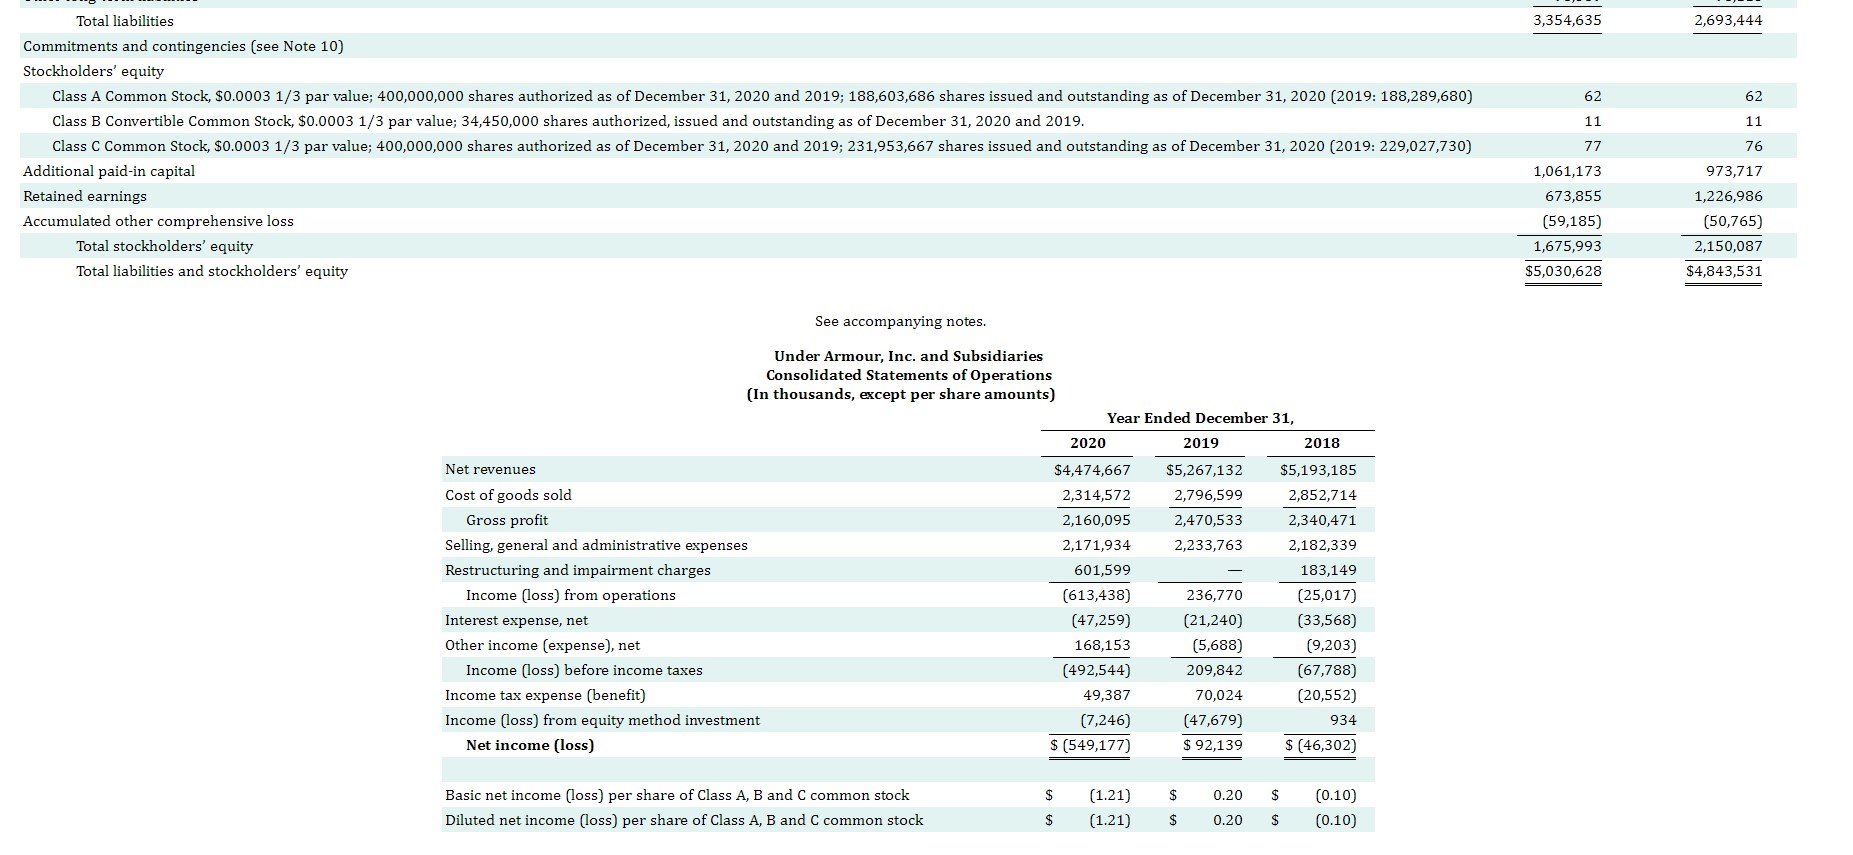Click the 1,226,986 retained earnings value

1728,196
